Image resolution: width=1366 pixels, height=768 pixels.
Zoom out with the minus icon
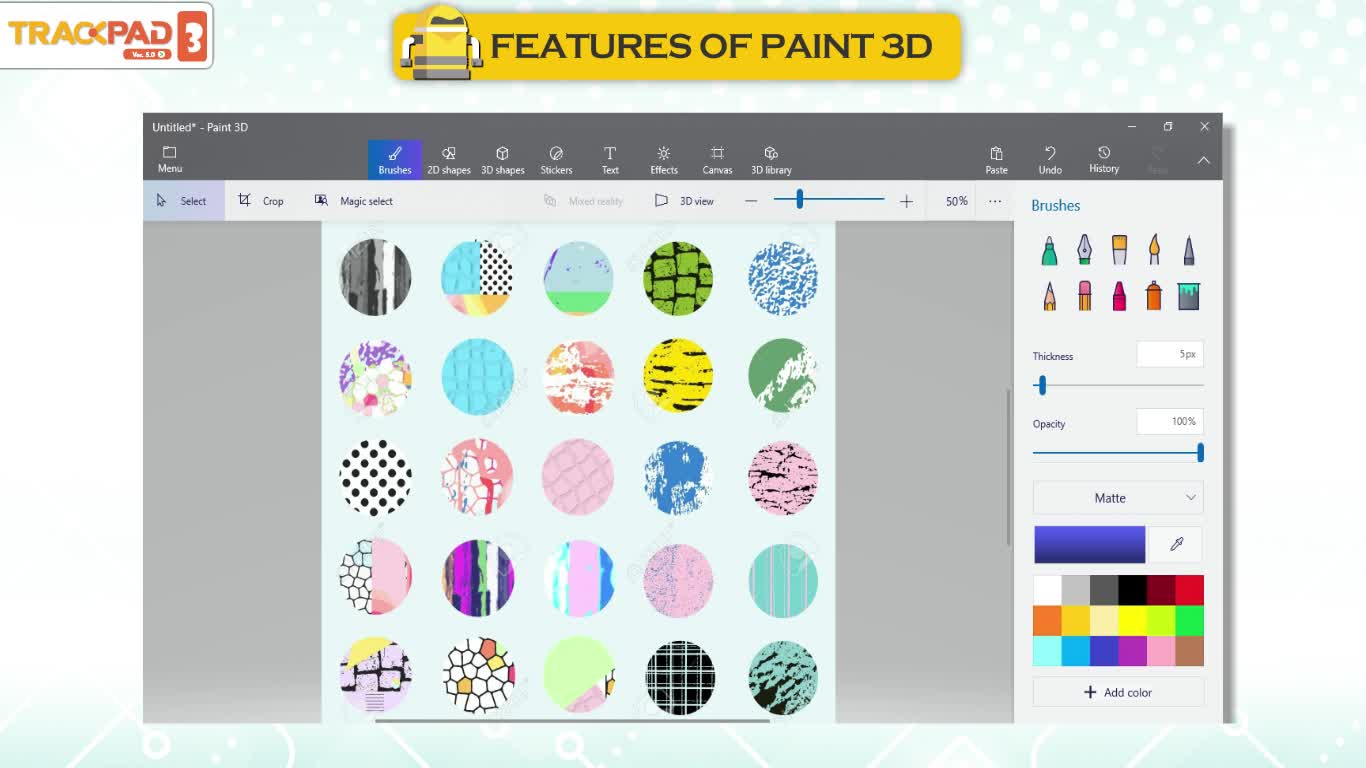click(751, 201)
